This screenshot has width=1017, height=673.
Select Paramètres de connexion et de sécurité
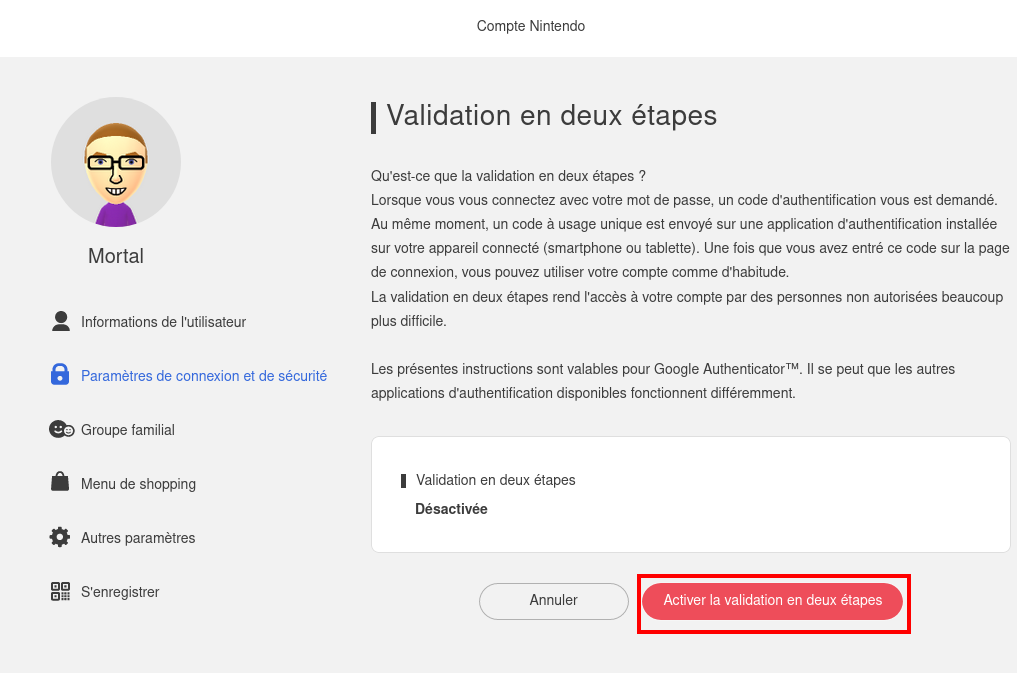[x=204, y=376]
